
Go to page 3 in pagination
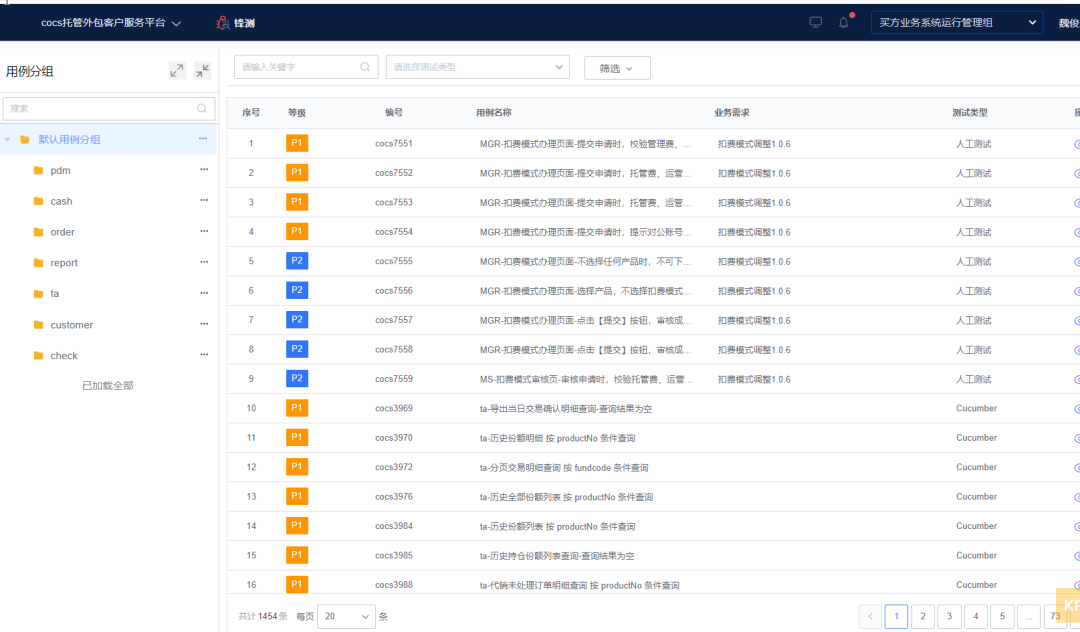(x=949, y=616)
